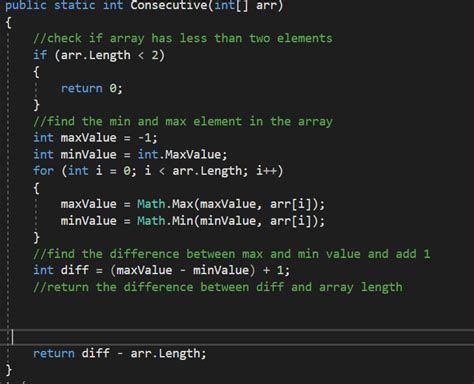This screenshot has width=474, height=384.
Task: Click the 'int diff' declaration line
Action: [161, 270]
